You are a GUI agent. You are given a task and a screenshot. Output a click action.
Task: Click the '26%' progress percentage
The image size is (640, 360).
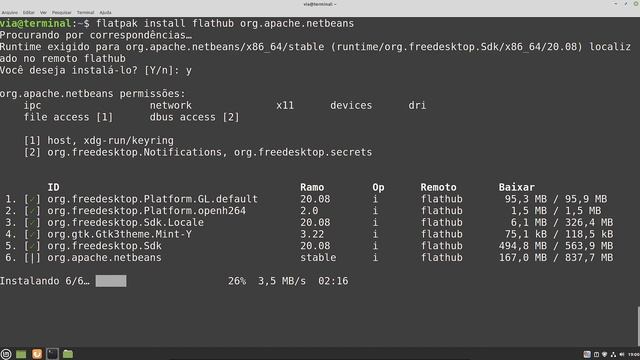[237, 281]
